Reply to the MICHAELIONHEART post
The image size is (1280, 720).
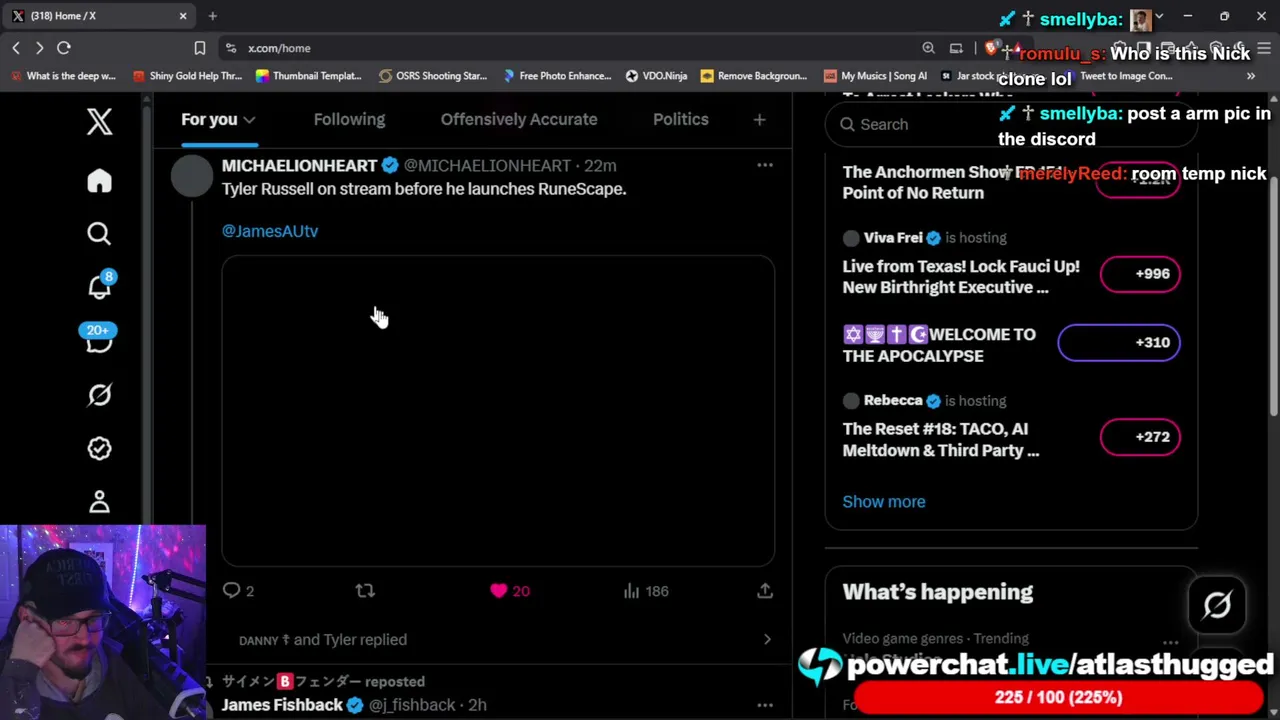(x=238, y=591)
